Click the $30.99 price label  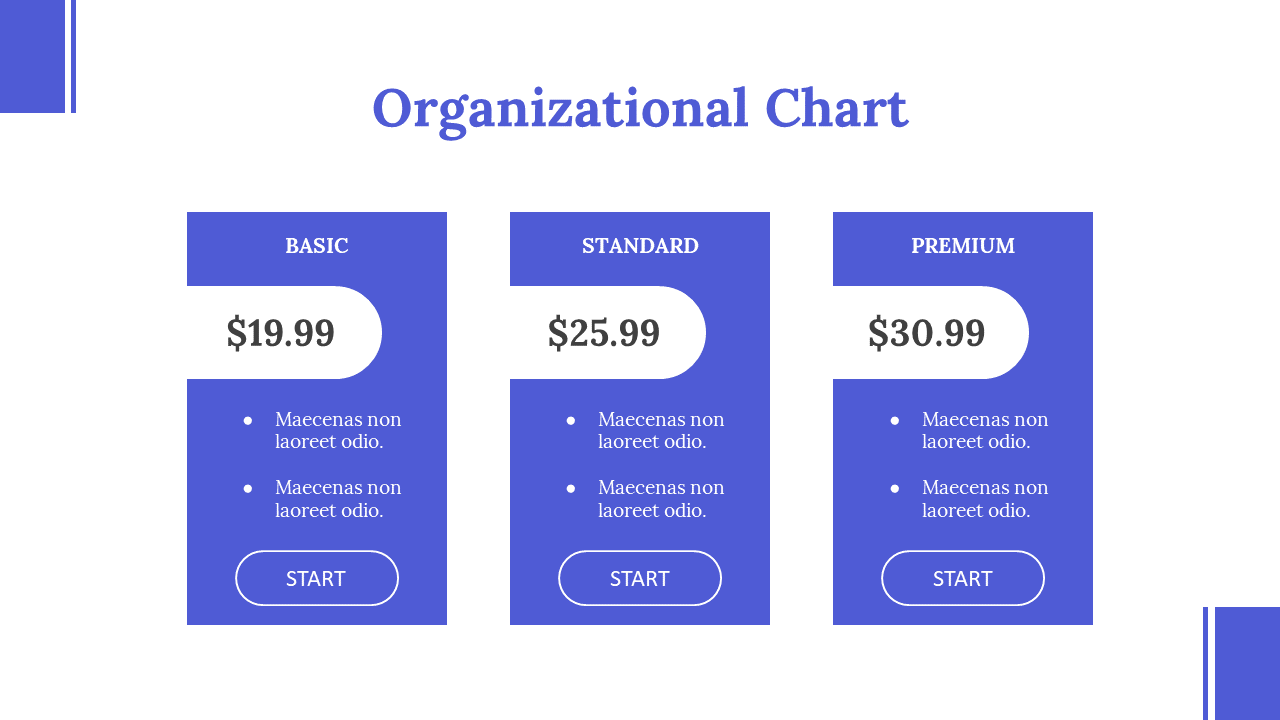927,333
